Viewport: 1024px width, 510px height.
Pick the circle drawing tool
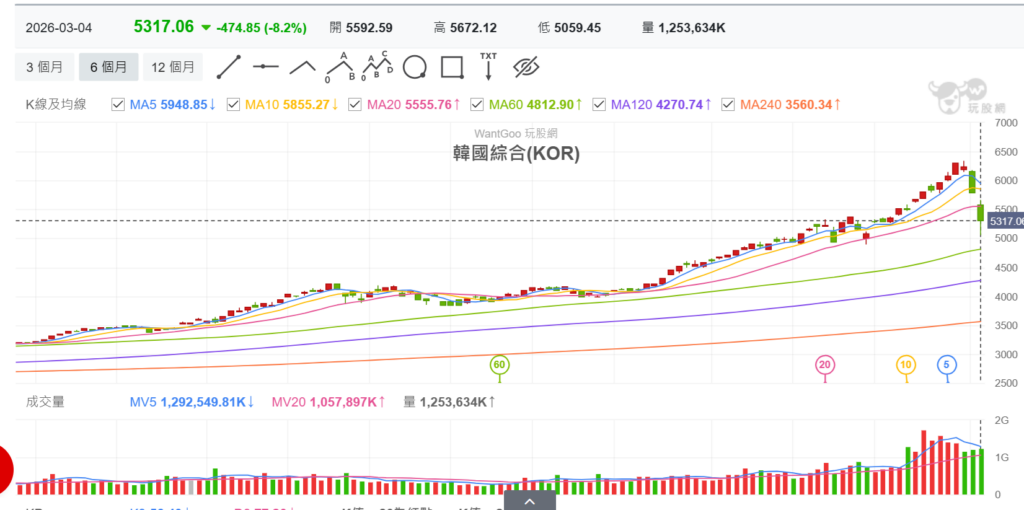(414, 67)
